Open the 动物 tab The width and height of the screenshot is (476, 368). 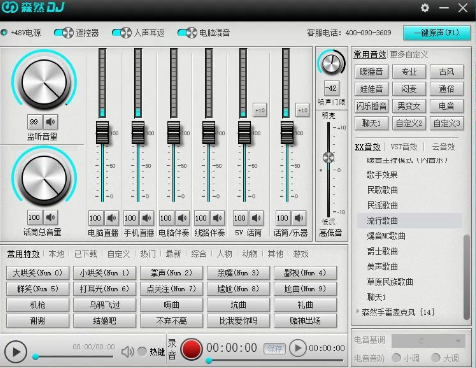249,254
